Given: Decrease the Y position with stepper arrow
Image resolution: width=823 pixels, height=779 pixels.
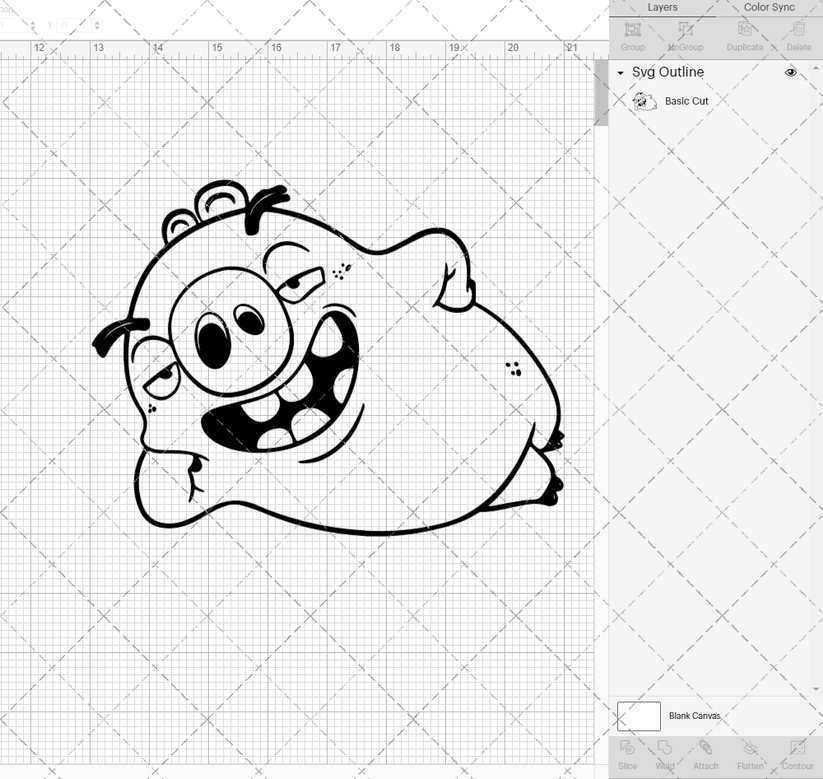Looking at the screenshot, I should (97, 28).
